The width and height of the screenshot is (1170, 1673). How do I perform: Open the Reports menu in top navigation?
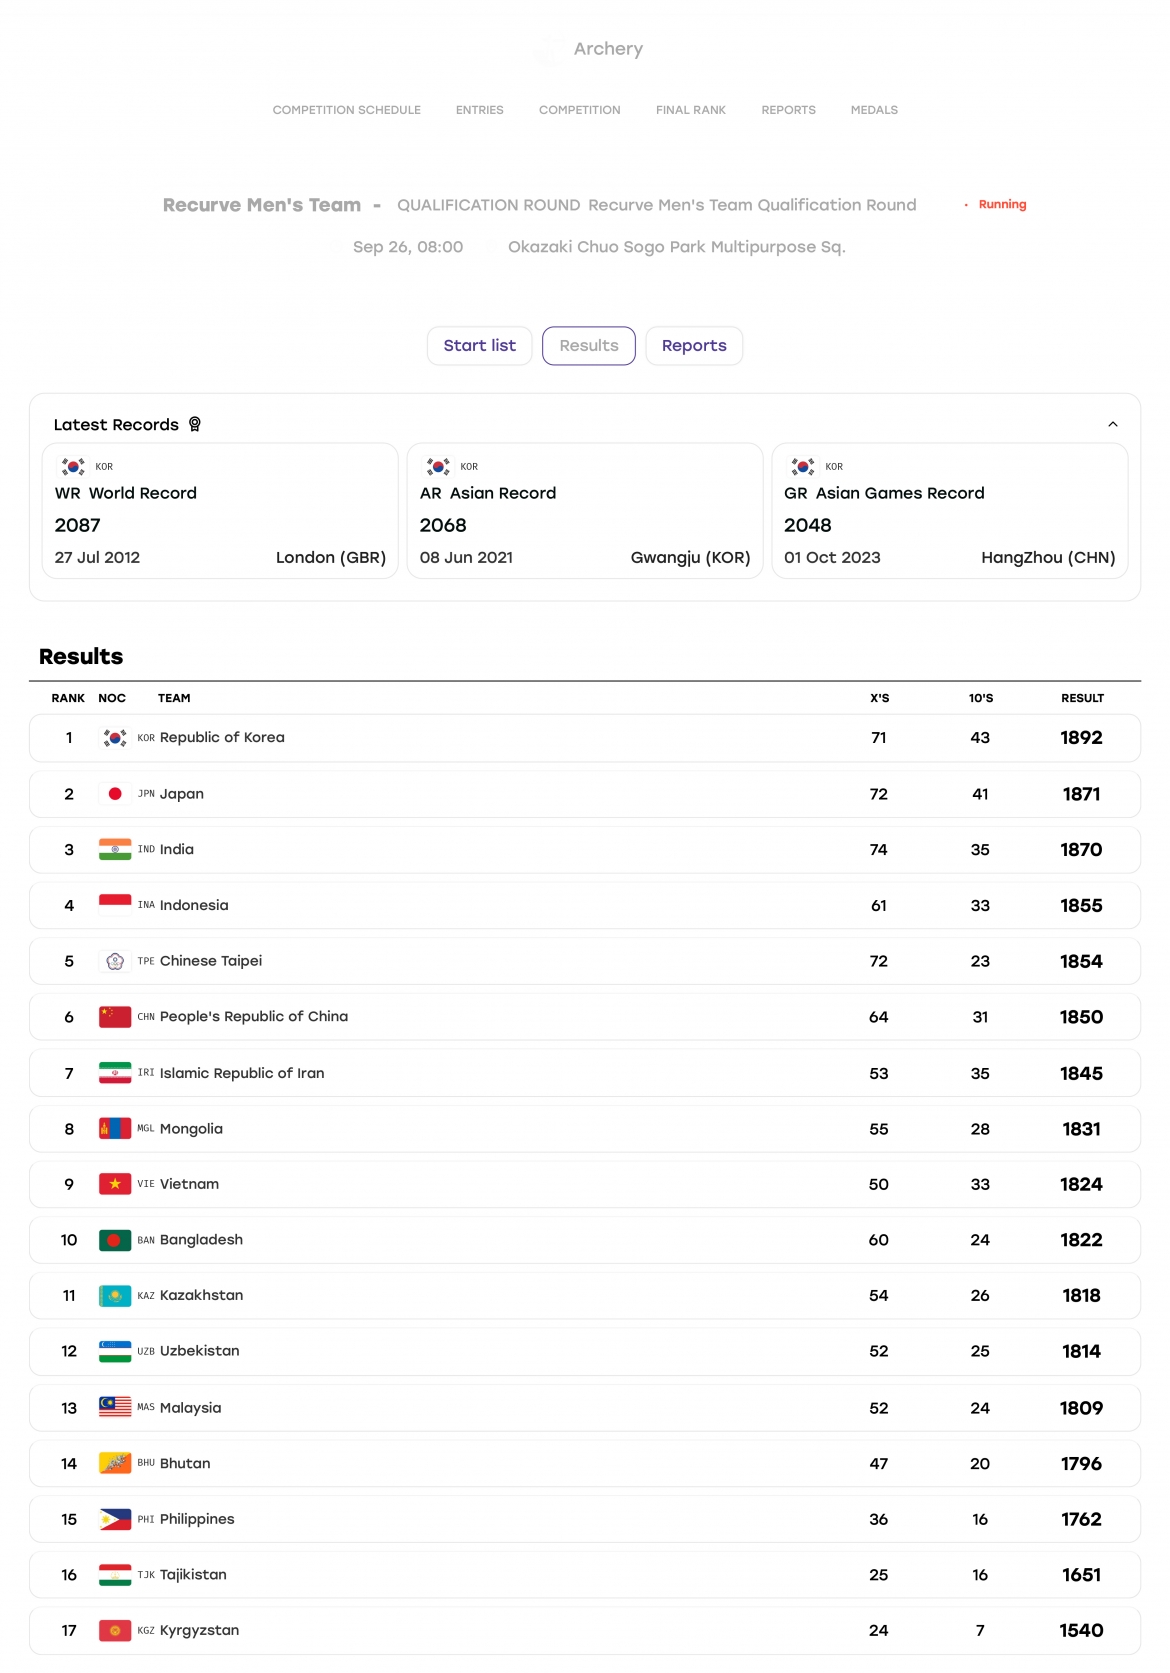click(x=789, y=110)
